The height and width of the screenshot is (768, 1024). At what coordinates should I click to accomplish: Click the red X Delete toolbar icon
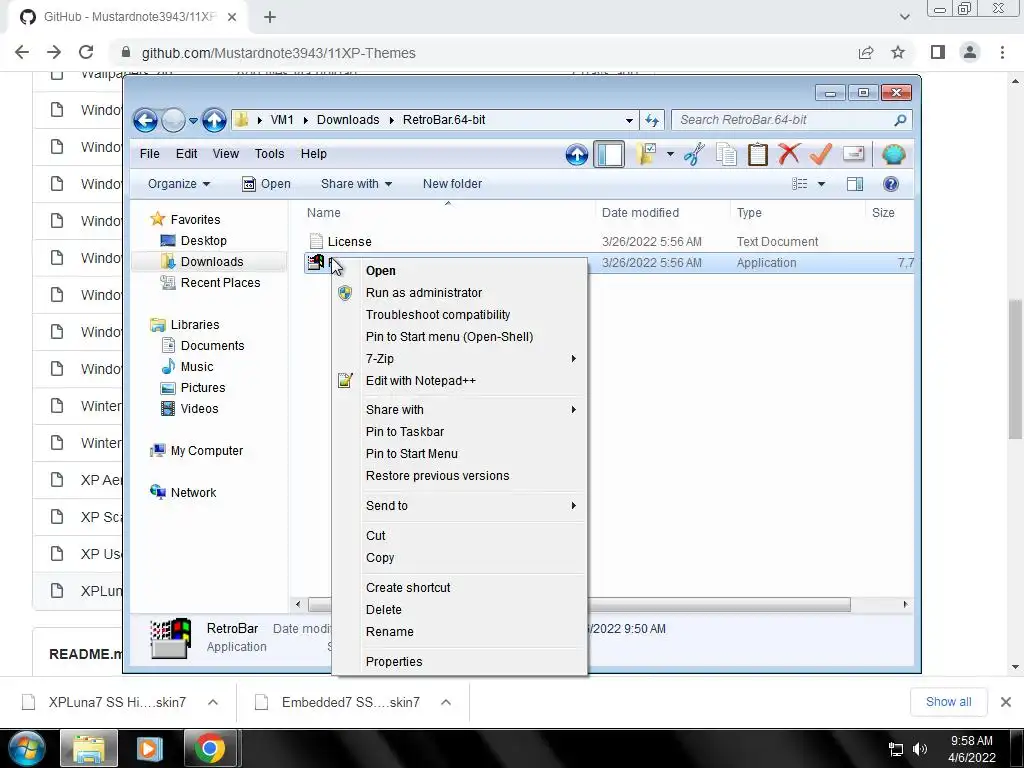point(789,155)
